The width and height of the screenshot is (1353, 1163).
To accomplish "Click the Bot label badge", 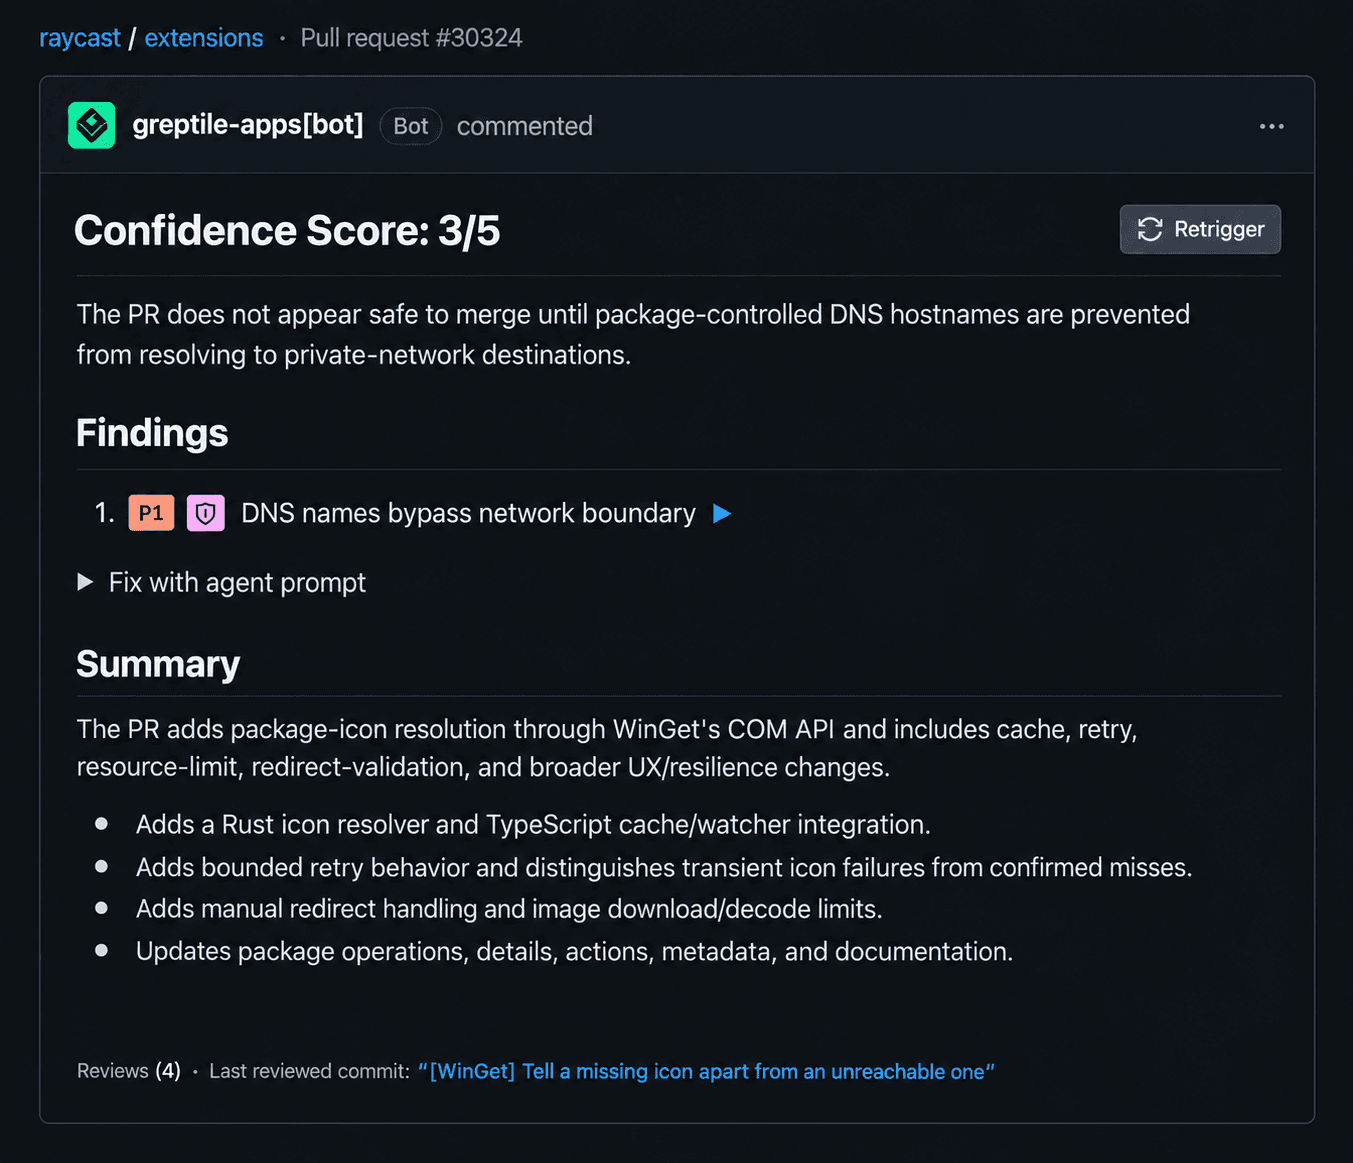I will (411, 126).
